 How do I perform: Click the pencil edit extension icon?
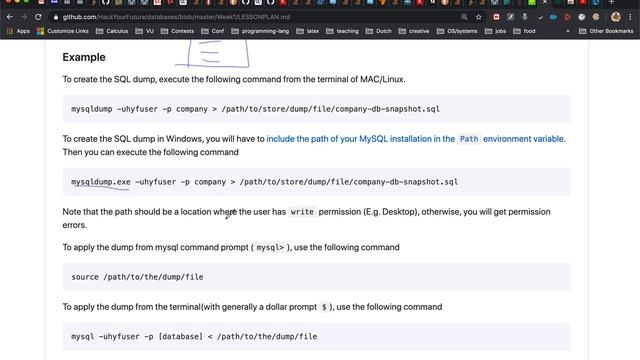pyautogui.click(x=511, y=17)
